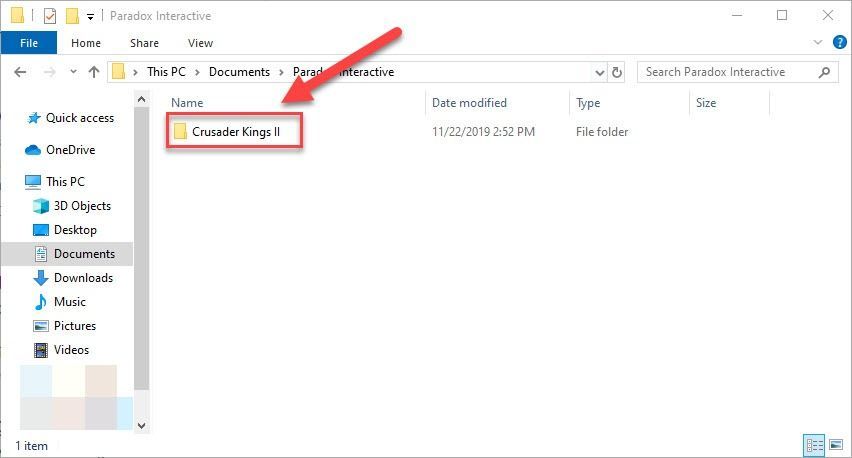Screen dimensions: 852x458
Task: Sort by Size column header
Action: tap(706, 103)
